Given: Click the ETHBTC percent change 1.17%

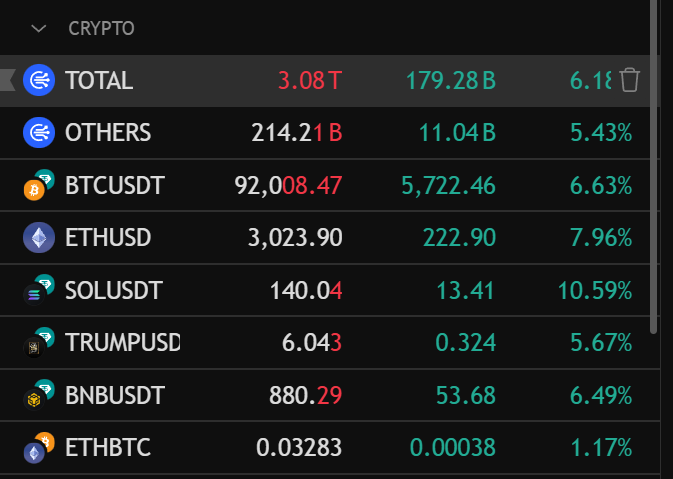Looking at the screenshot, I should coord(600,448).
